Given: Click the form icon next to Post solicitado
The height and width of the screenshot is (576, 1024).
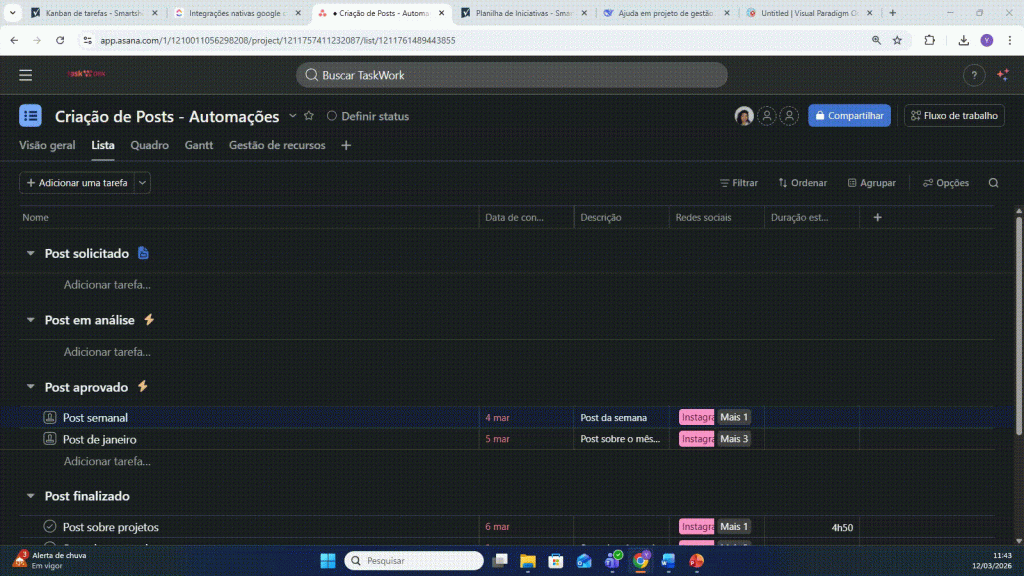Looking at the screenshot, I should click(143, 253).
